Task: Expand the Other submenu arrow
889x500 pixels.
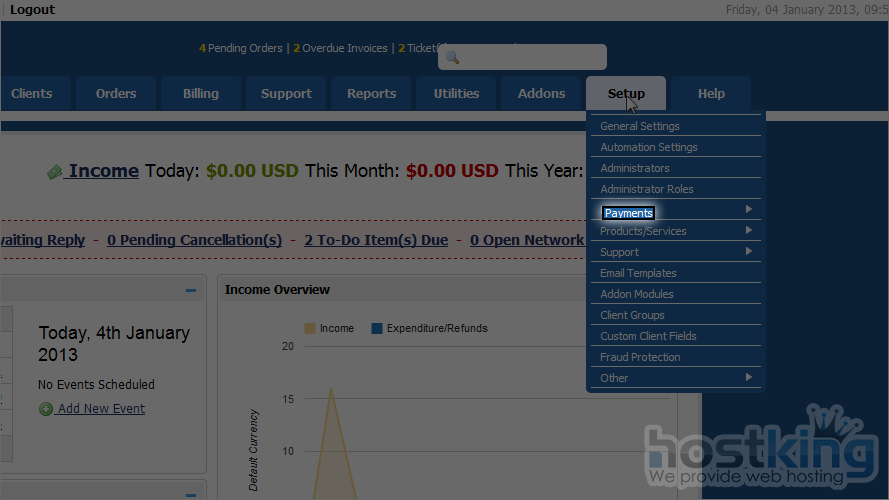Action: pos(748,377)
